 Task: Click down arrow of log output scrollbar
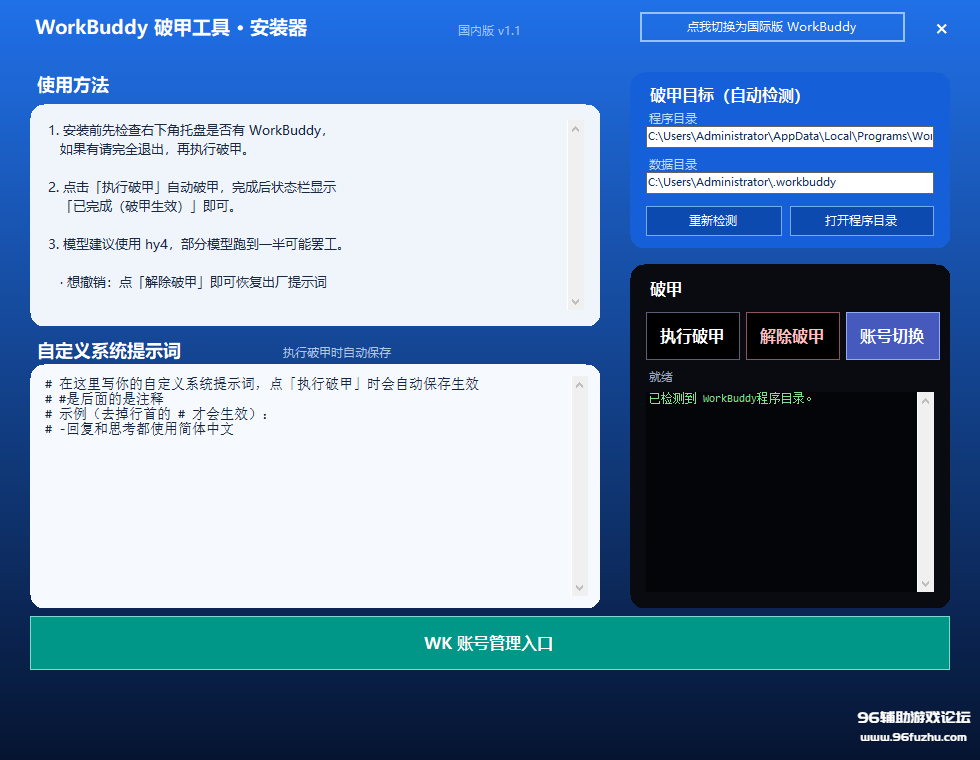tap(925, 584)
